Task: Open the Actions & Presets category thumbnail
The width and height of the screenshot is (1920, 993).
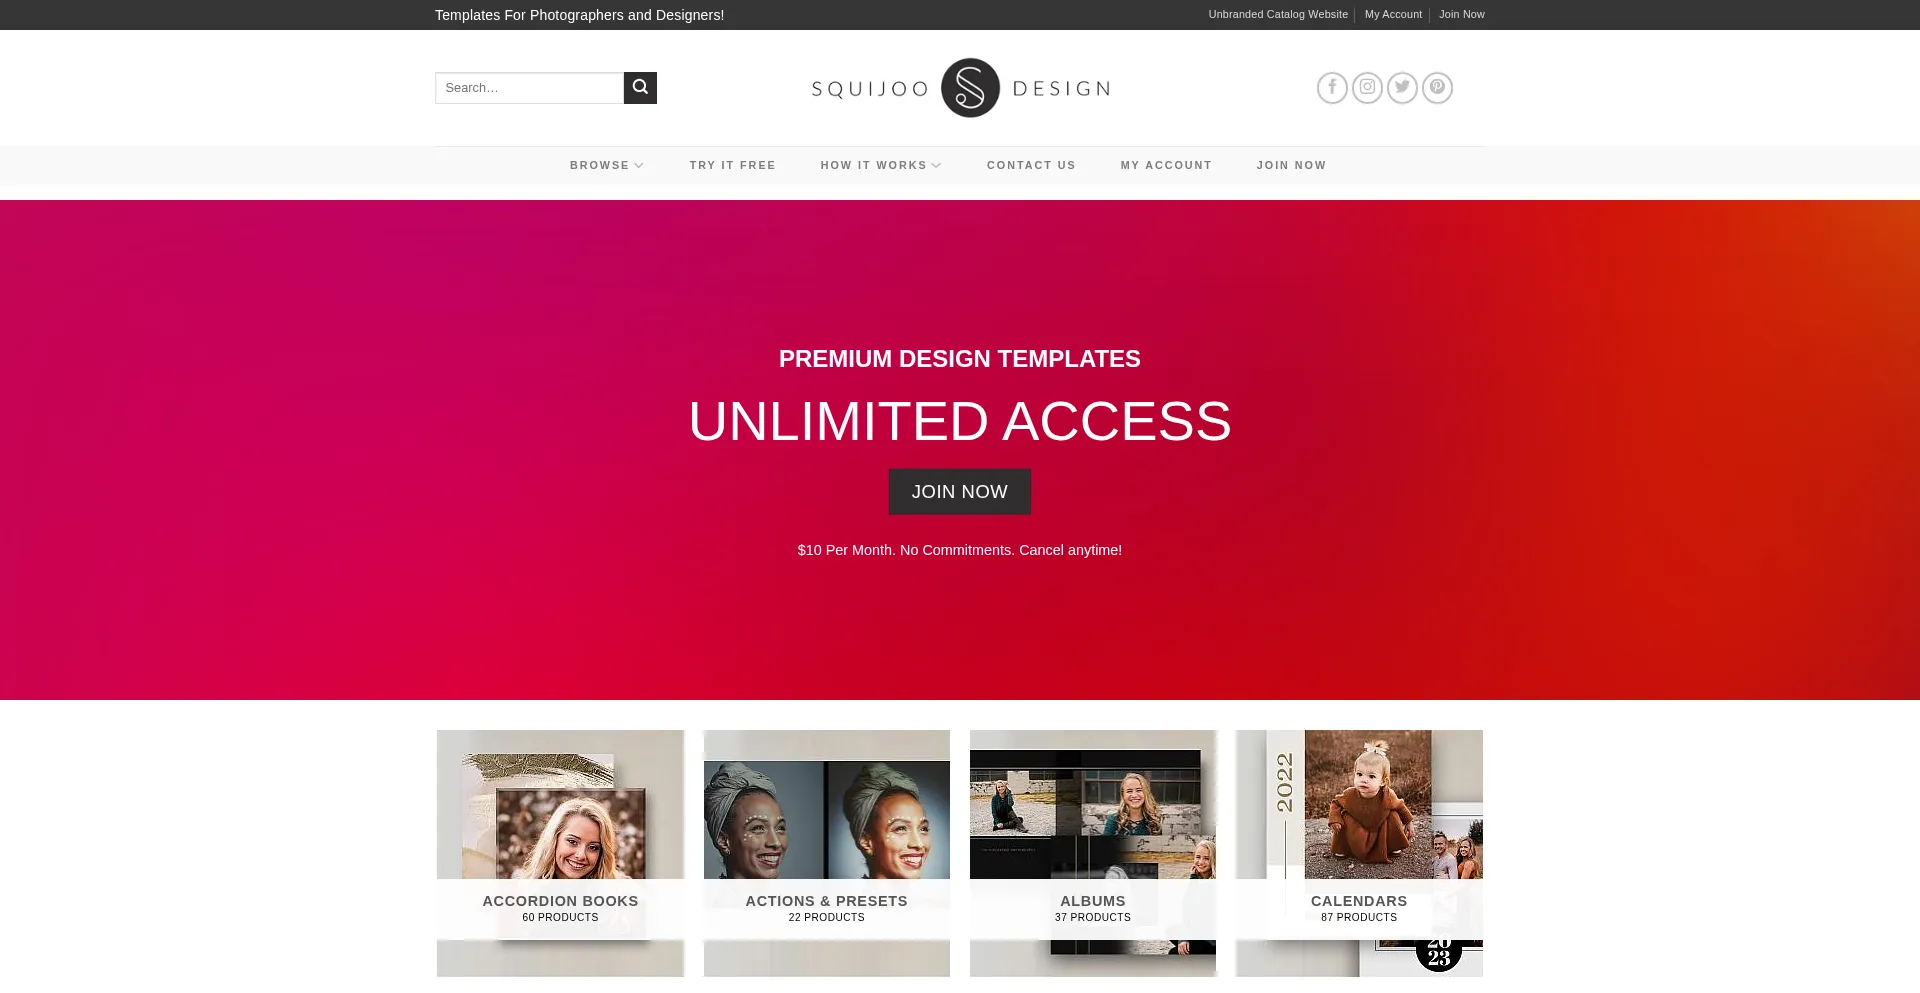Action: coord(826,853)
